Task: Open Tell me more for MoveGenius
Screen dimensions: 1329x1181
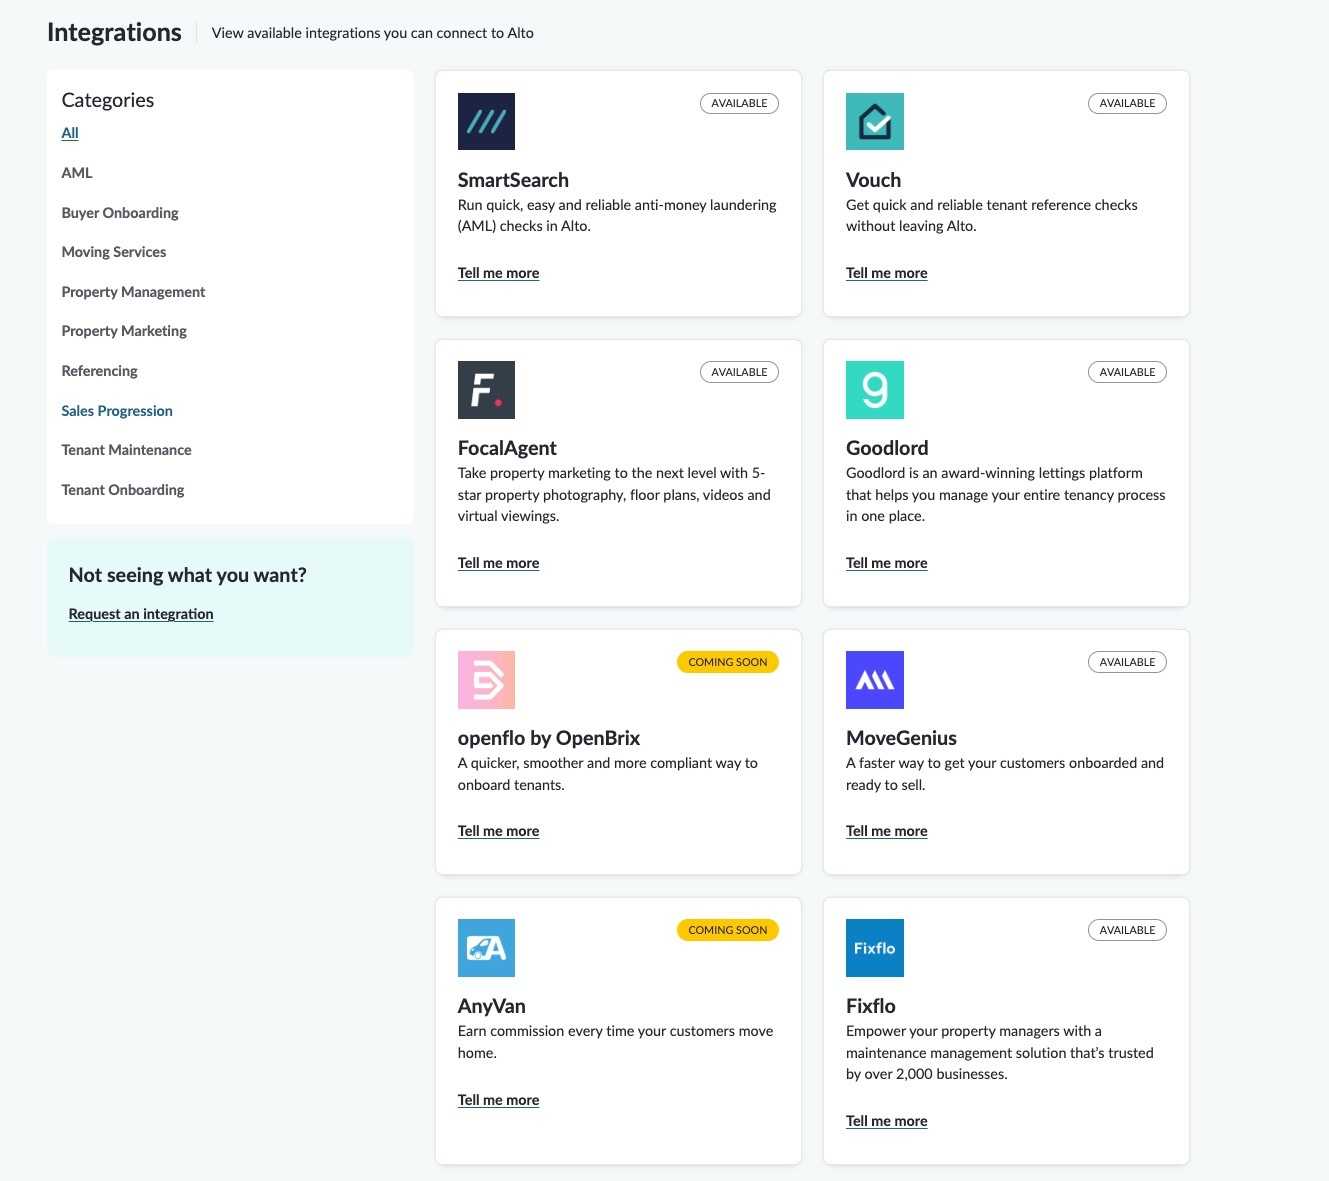Action: 887,831
